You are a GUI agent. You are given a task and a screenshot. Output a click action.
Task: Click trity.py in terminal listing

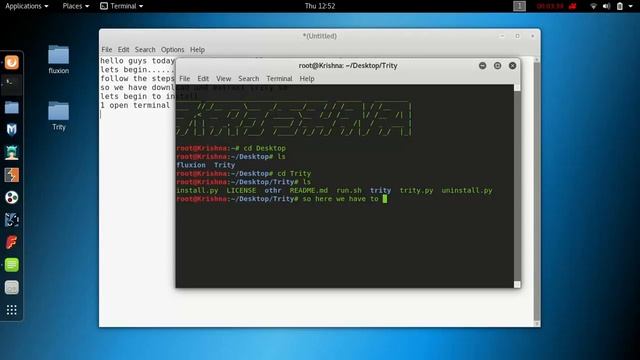[x=416, y=191]
